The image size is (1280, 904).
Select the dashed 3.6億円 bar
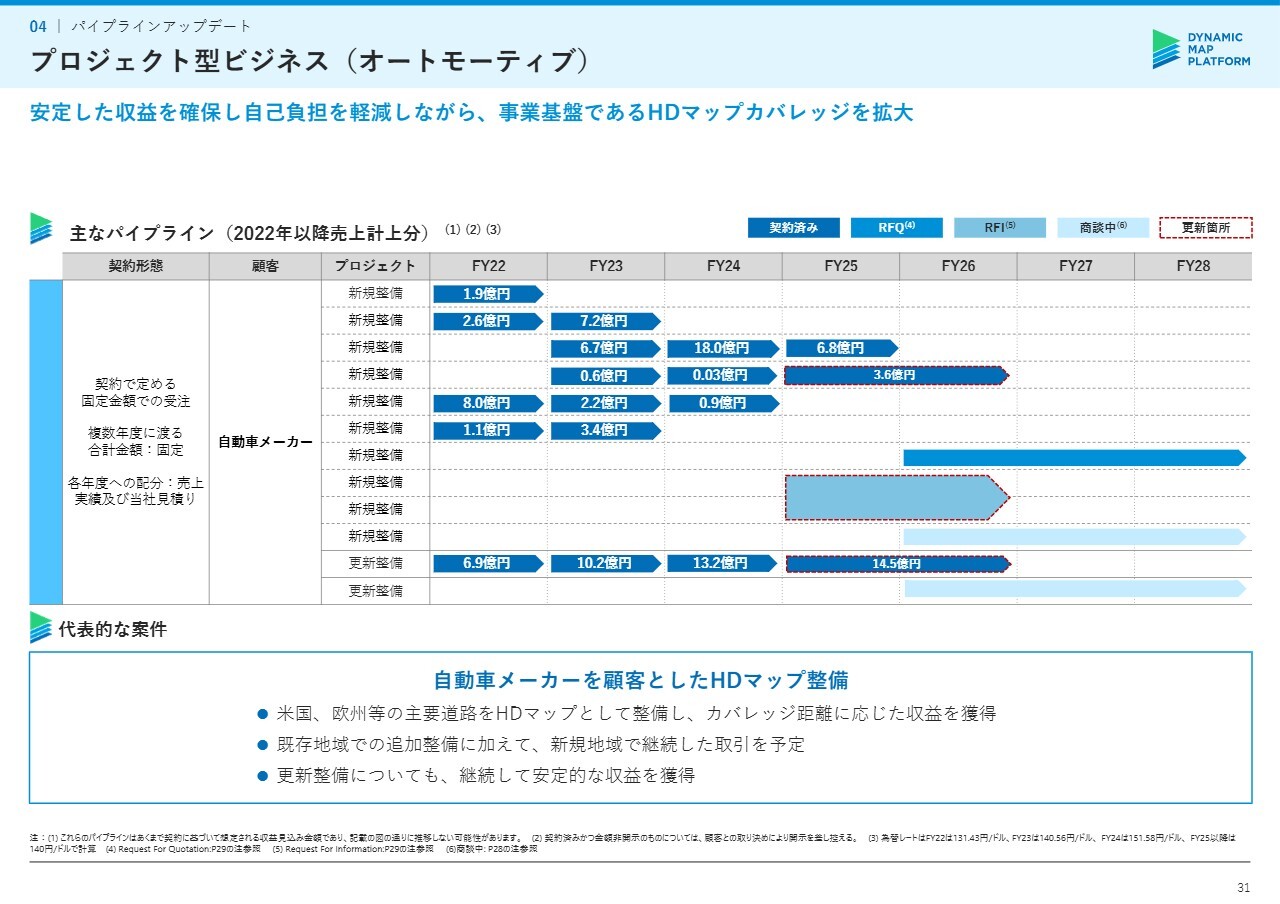[897, 375]
